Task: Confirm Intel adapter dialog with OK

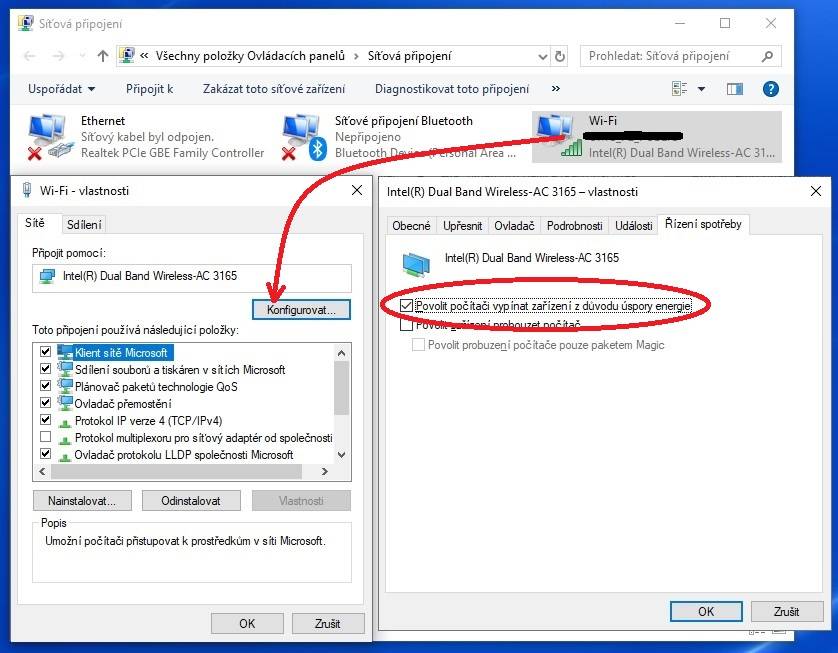Action: (x=705, y=611)
